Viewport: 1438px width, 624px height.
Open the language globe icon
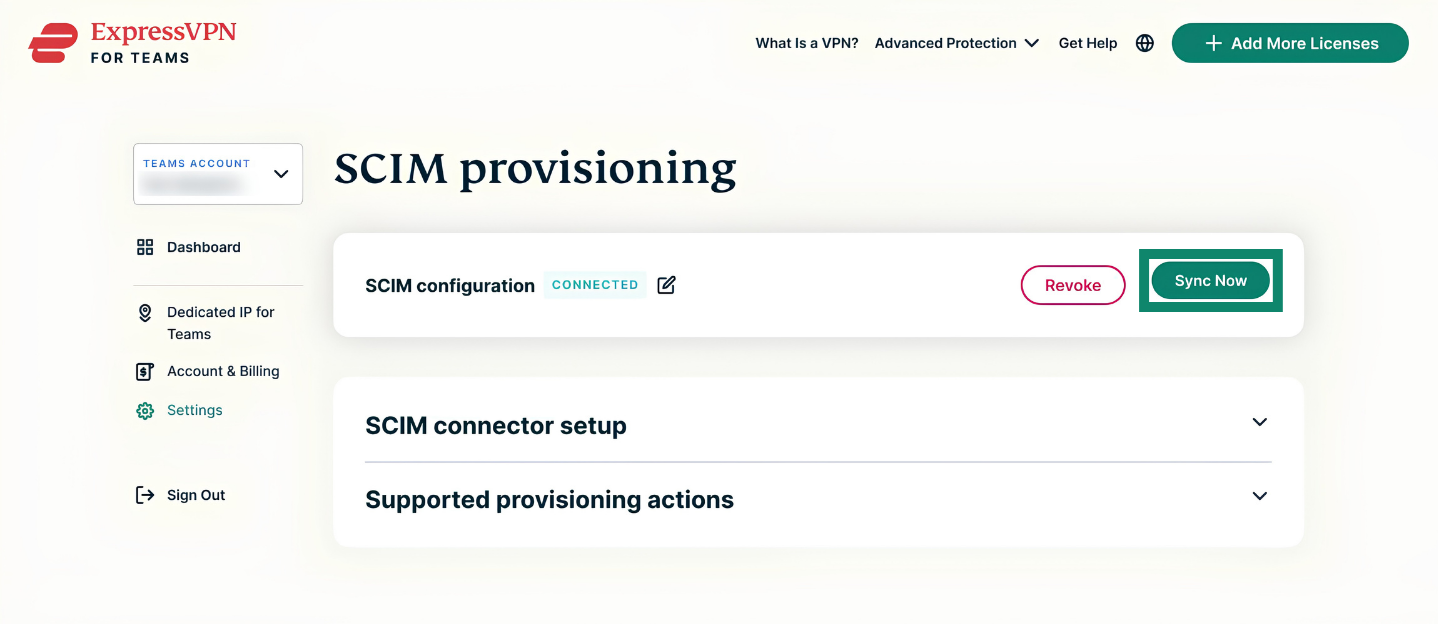click(1145, 43)
